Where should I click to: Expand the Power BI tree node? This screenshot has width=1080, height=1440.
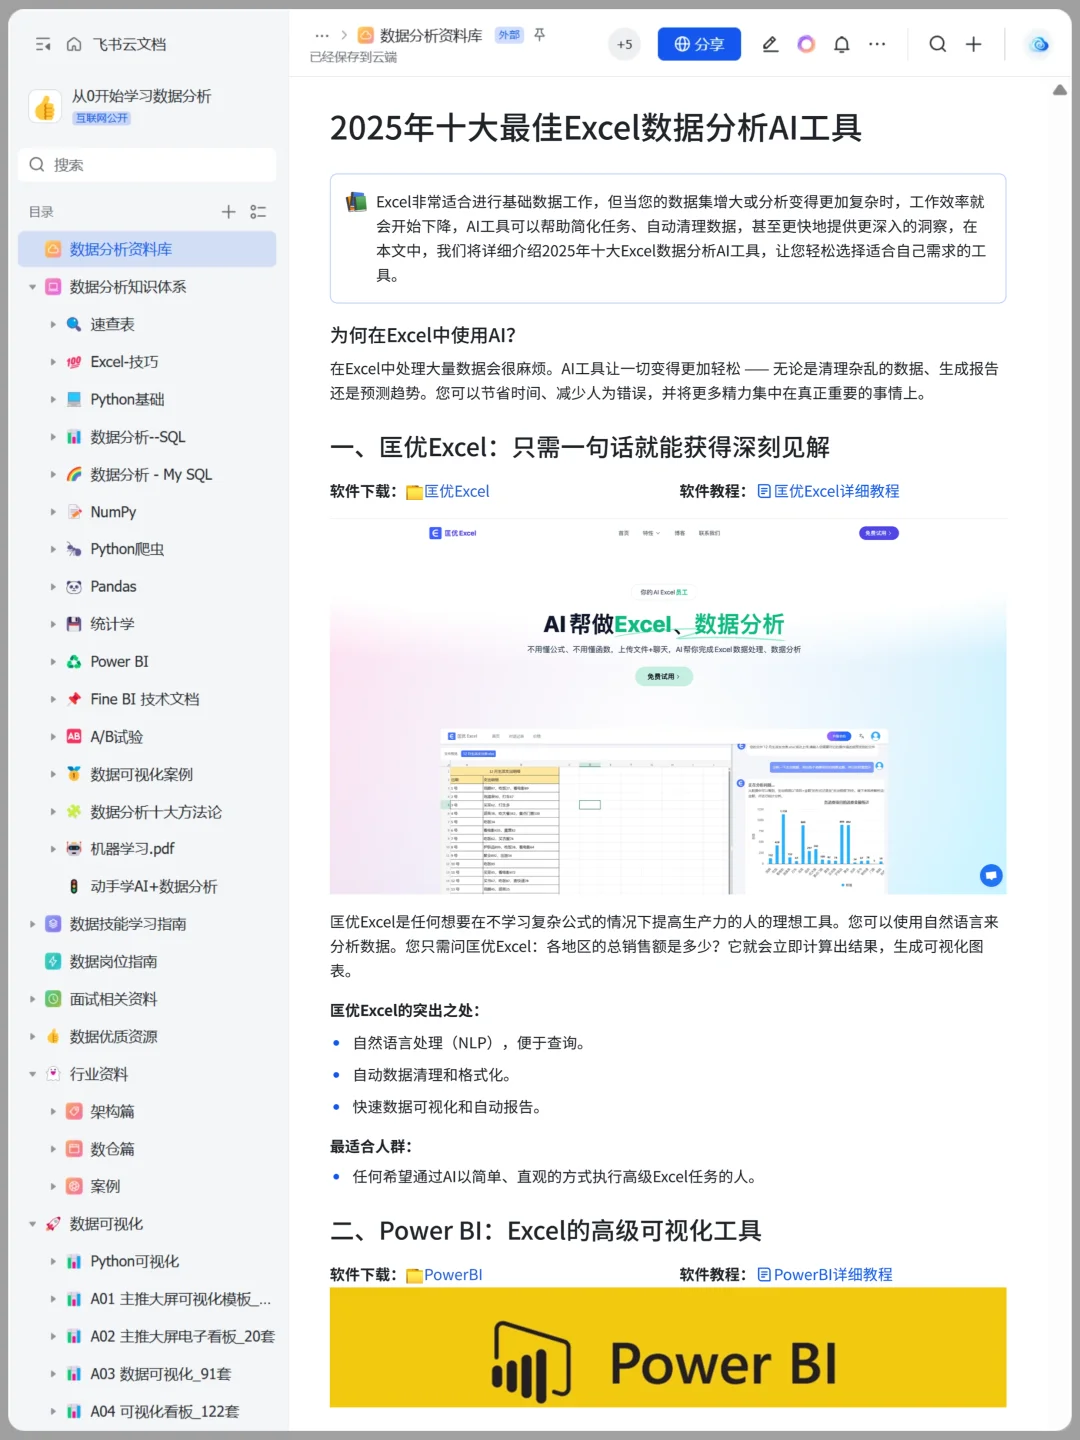pos(53,662)
